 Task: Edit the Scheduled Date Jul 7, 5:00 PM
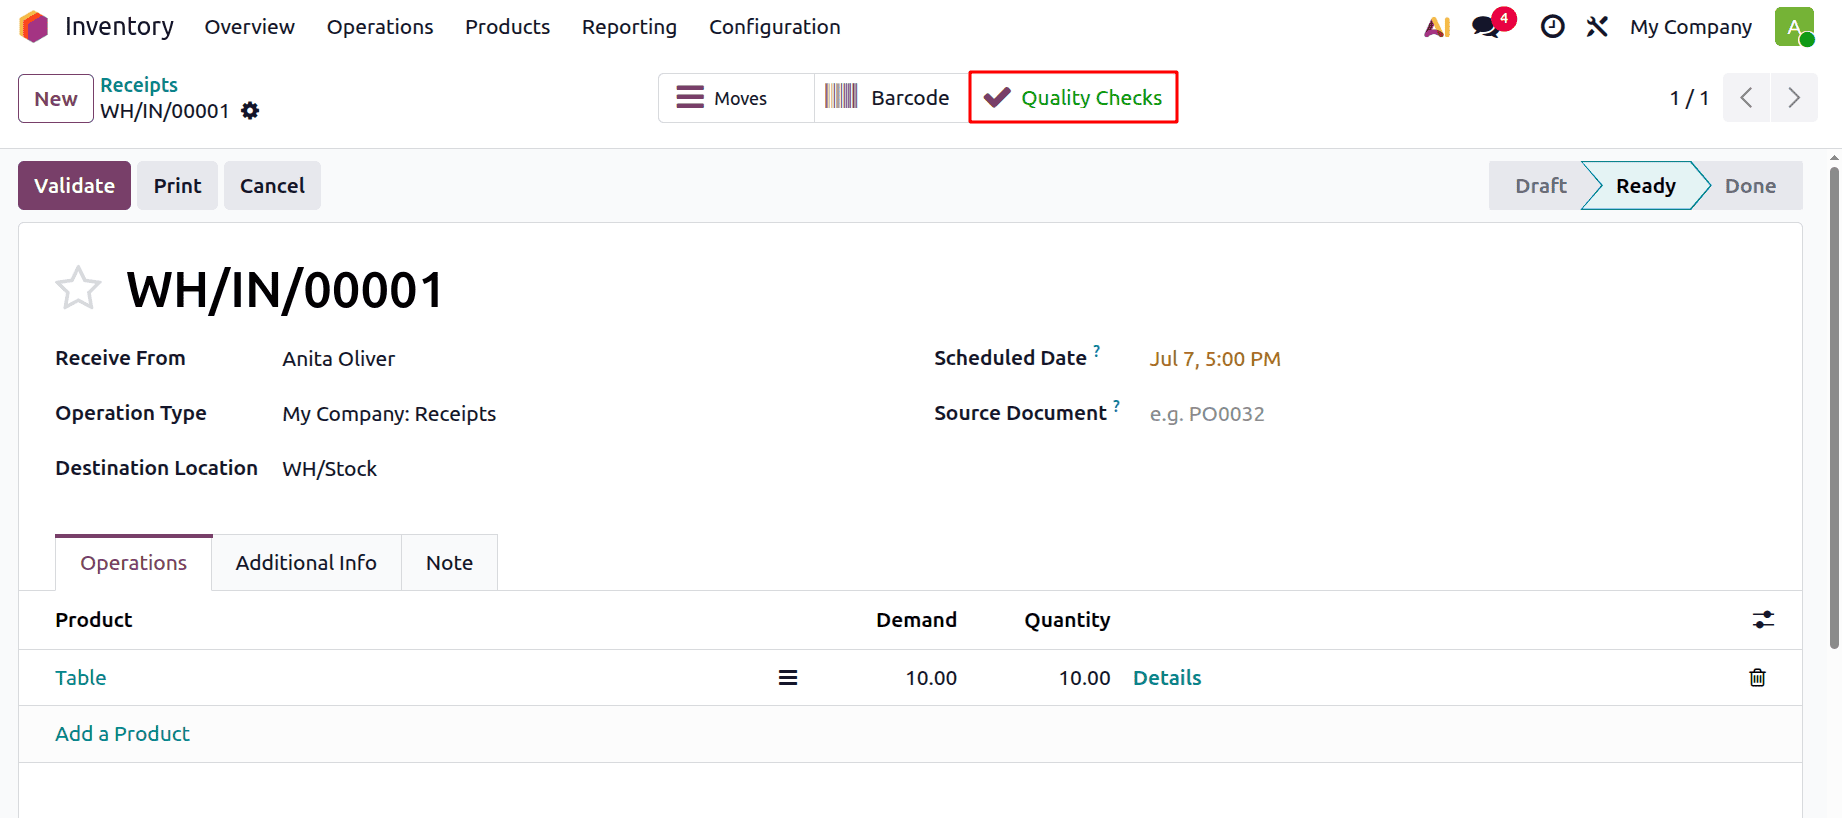coord(1215,359)
